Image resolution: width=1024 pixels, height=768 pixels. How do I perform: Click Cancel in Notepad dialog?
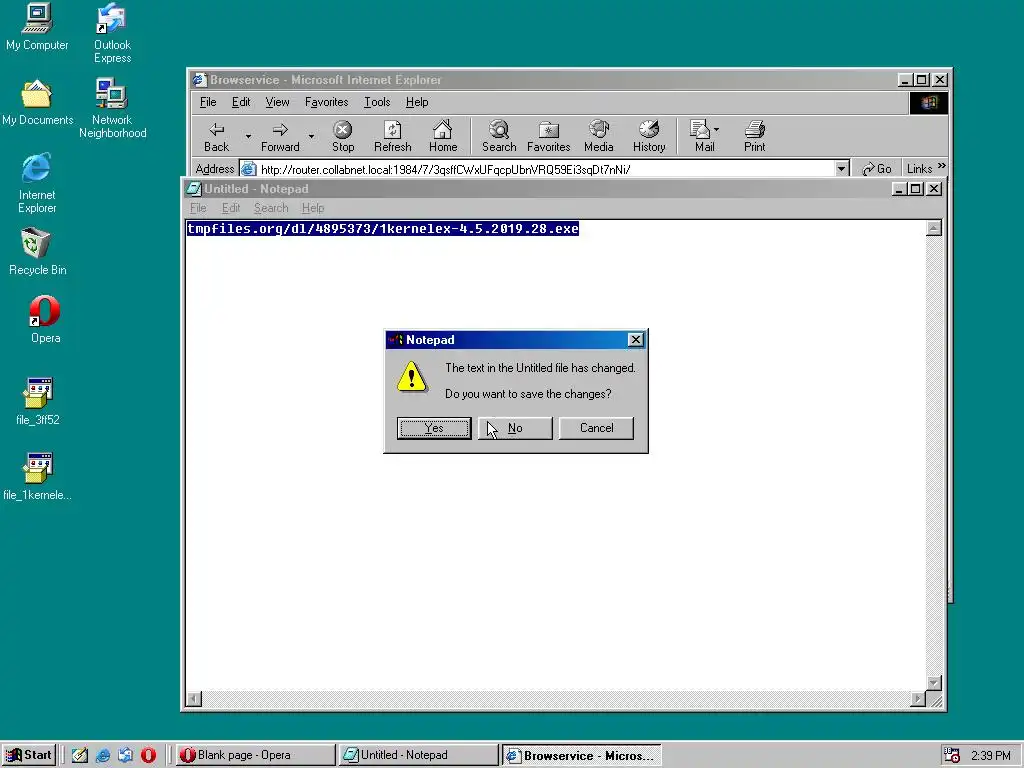pos(596,428)
